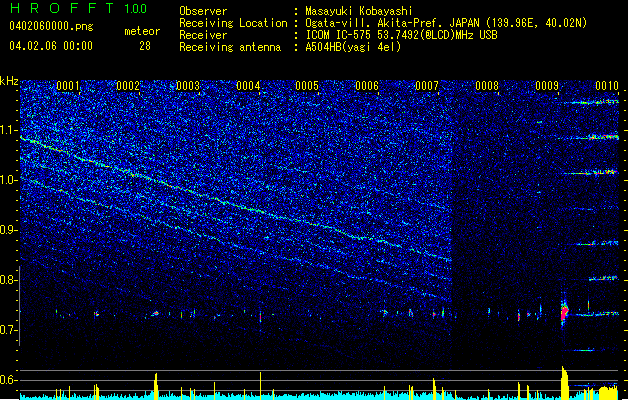Screen dimensions: 629x400
Task: Click the antenna value A504HB(yagi 4el)
Action: pos(353,47)
